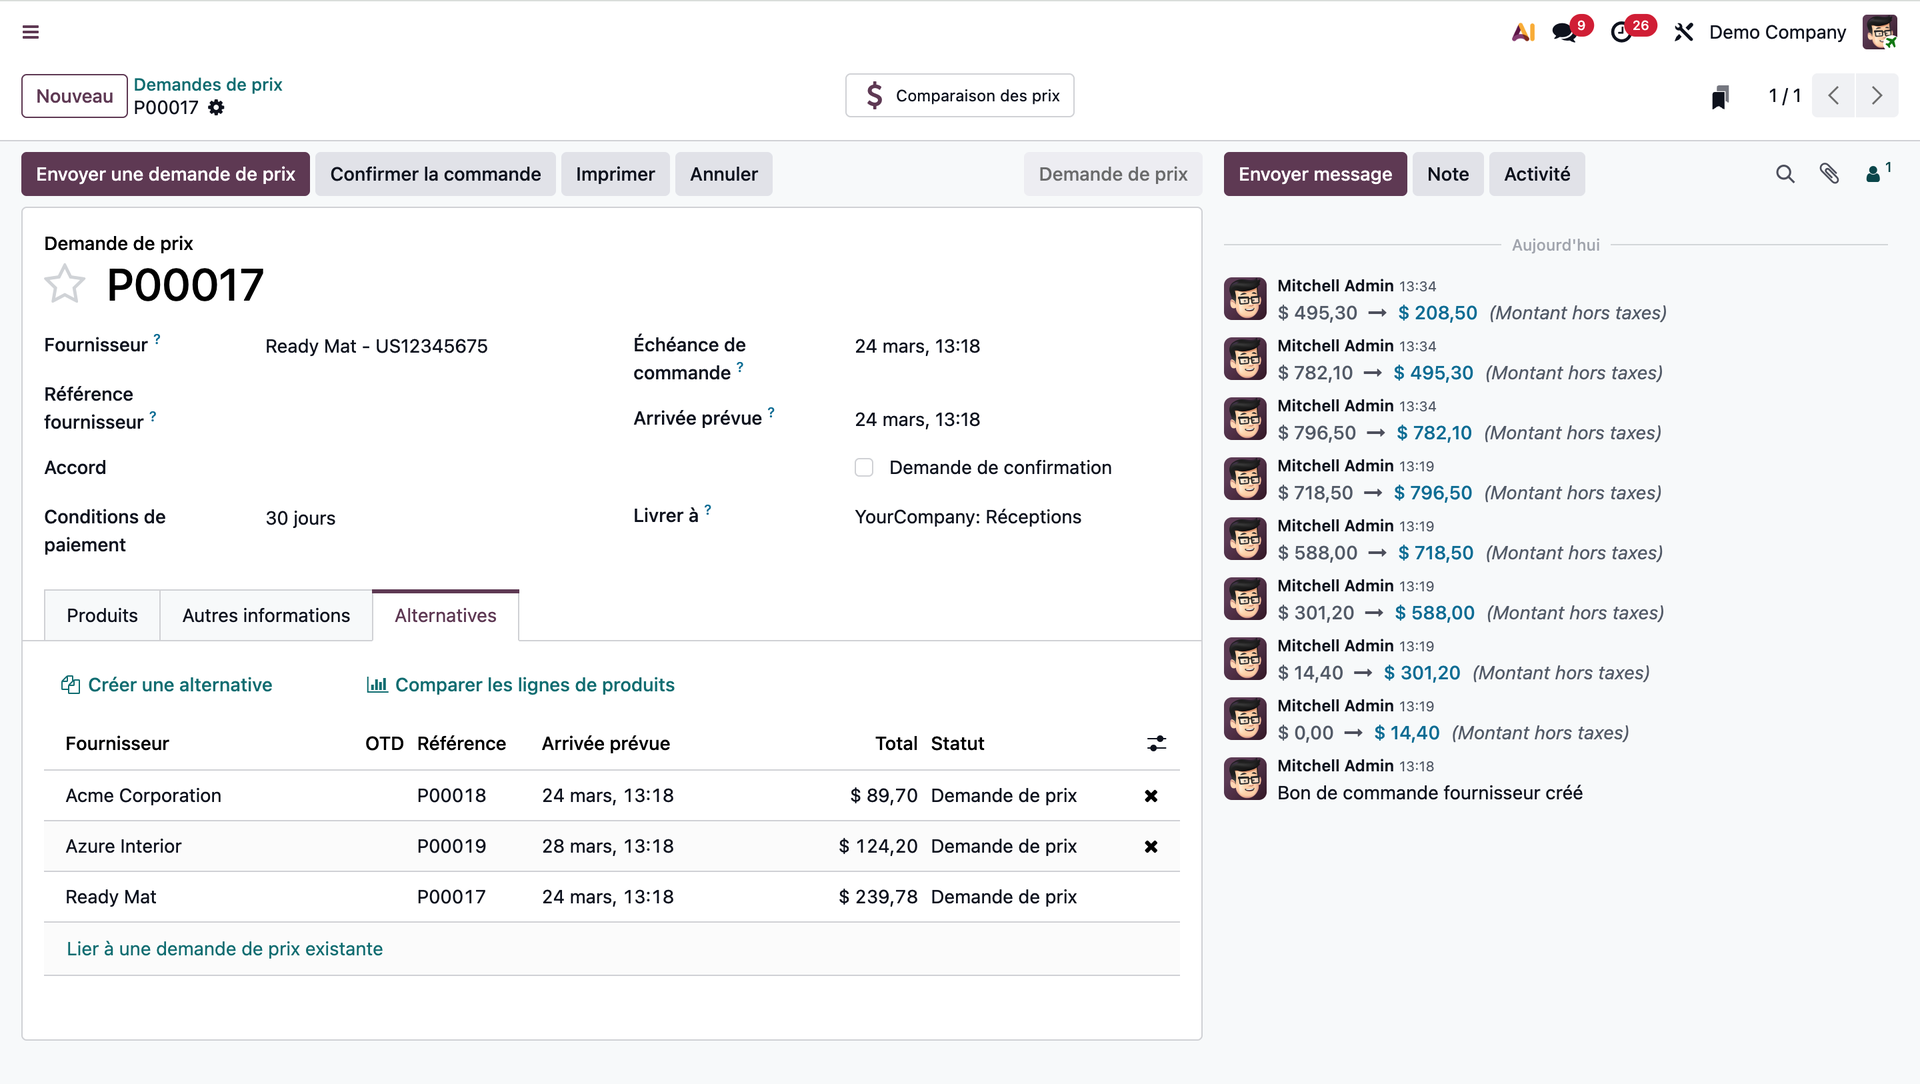Search messages with magnifier icon
The width and height of the screenshot is (1920, 1084).
point(1785,174)
